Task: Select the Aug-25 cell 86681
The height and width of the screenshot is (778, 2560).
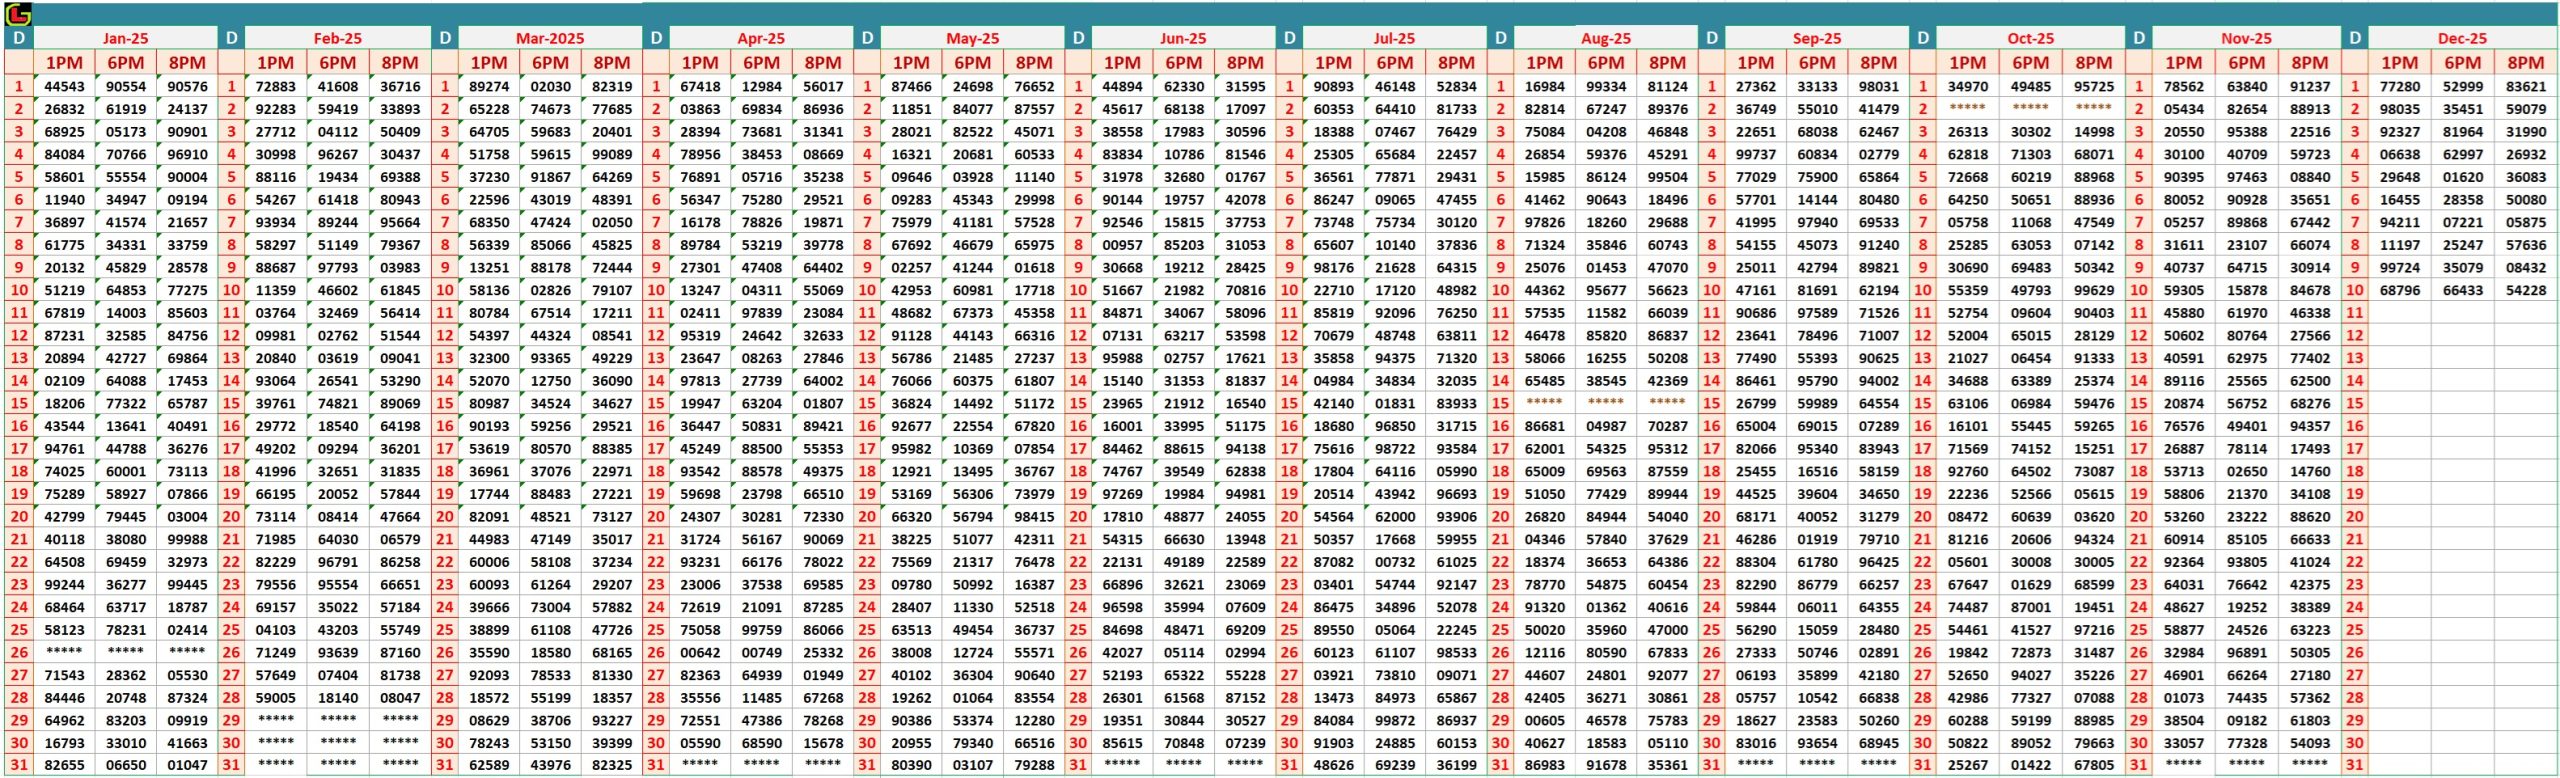Action: (1544, 426)
